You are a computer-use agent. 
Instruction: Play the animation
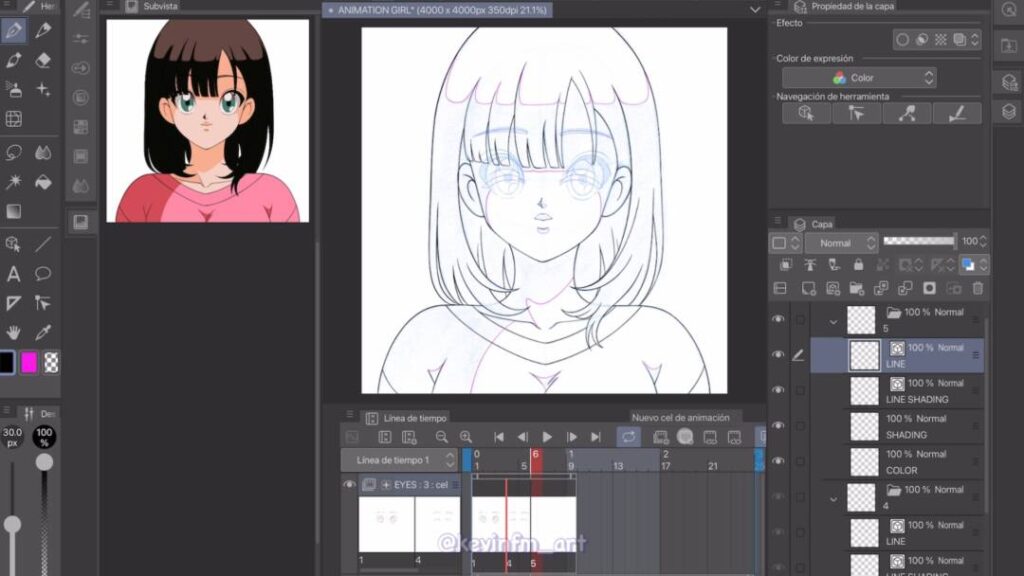(x=547, y=437)
